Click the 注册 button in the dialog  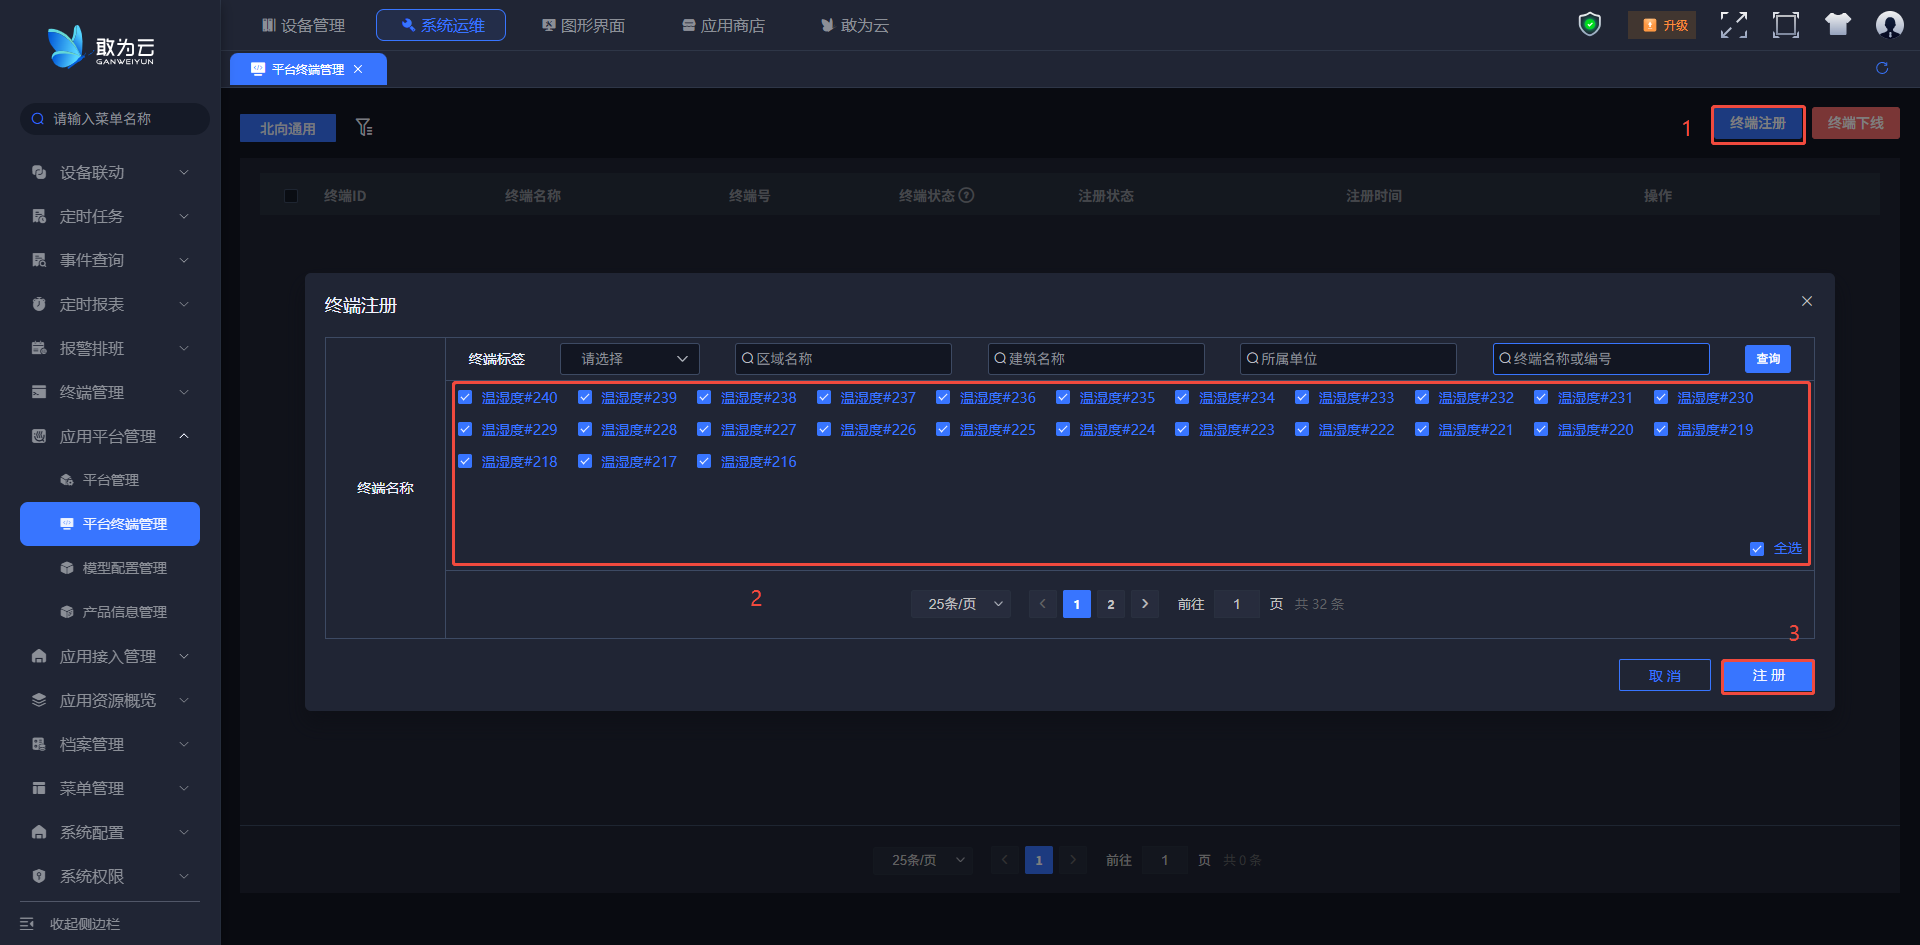click(1767, 676)
